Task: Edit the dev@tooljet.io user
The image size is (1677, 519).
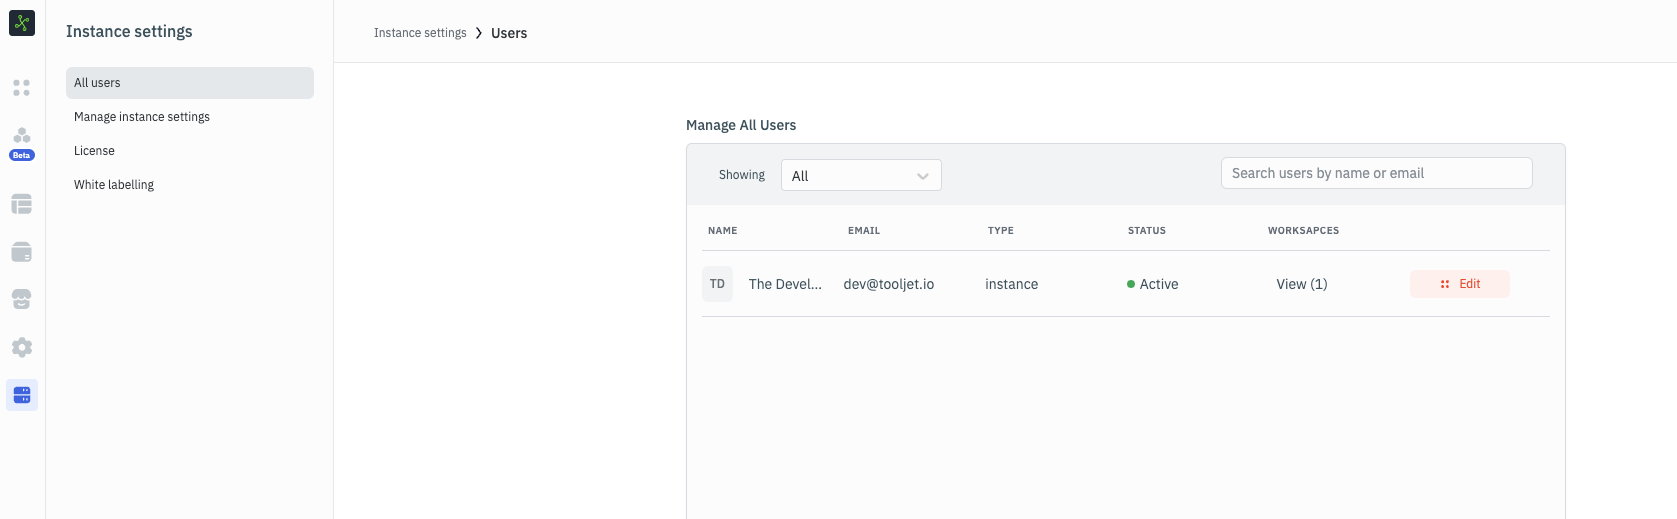Action: [1459, 284]
